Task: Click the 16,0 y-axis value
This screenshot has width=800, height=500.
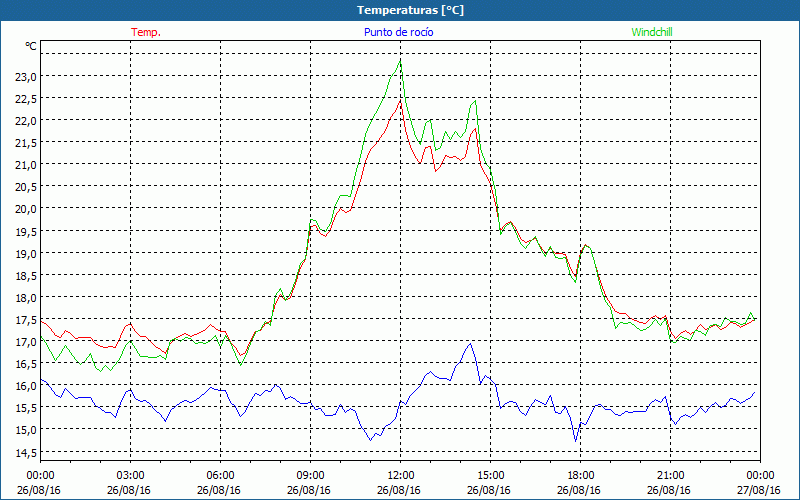Action: pos(26,386)
